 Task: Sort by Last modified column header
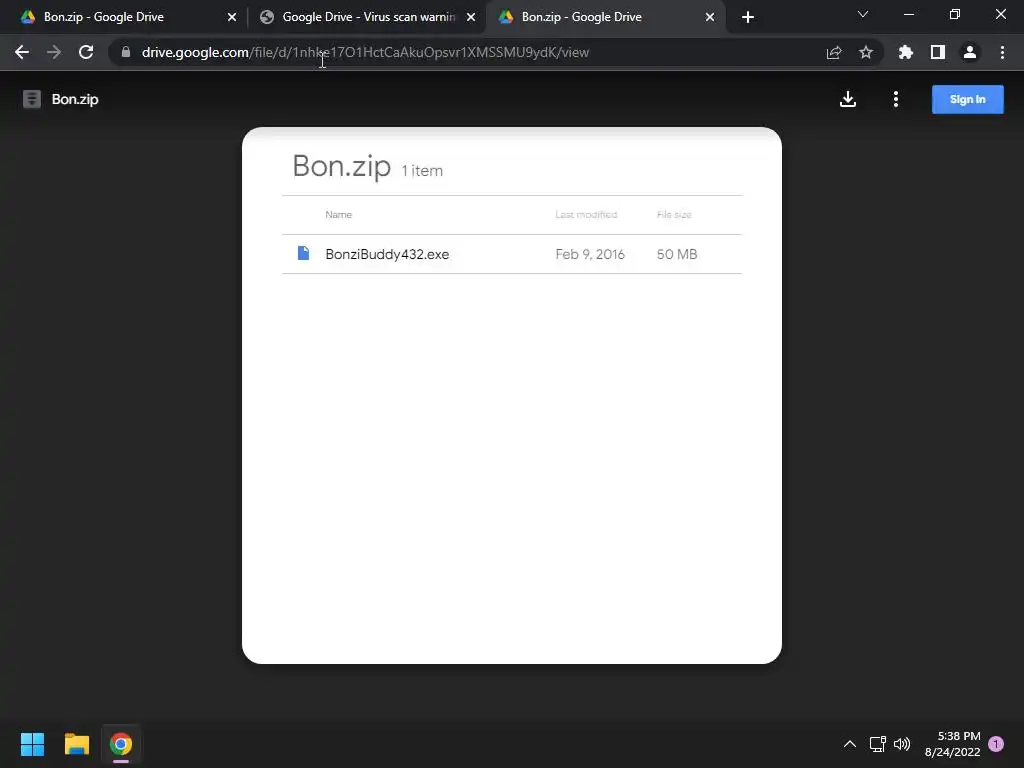pyautogui.click(x=586, y=215)
